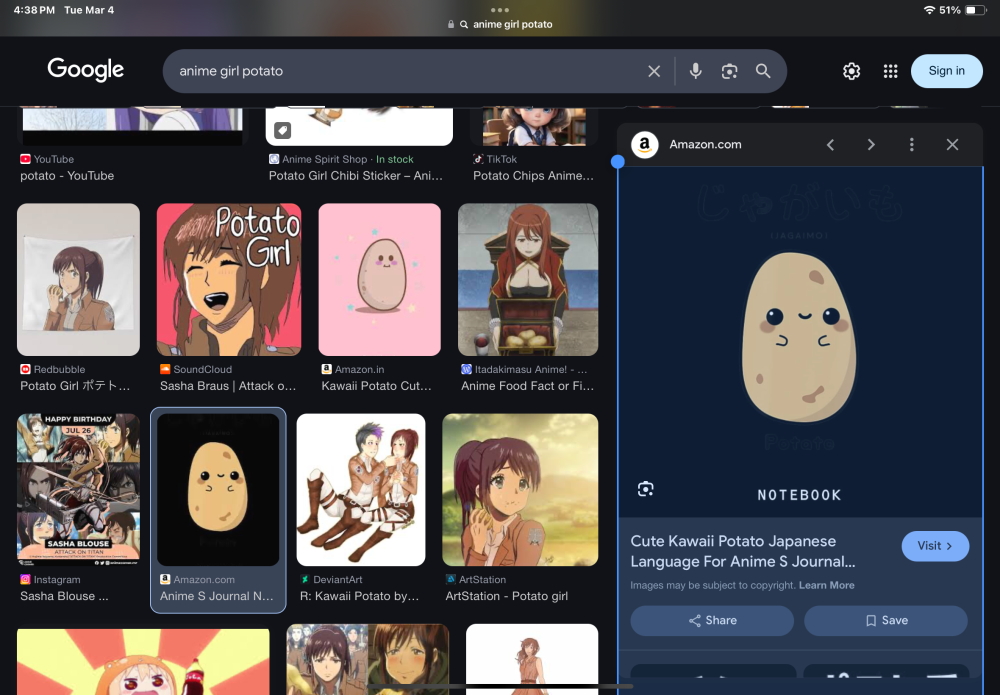
Task: Click Cute Kawaii Potato Japanese Language title
Action: click(x=743, y=552)
